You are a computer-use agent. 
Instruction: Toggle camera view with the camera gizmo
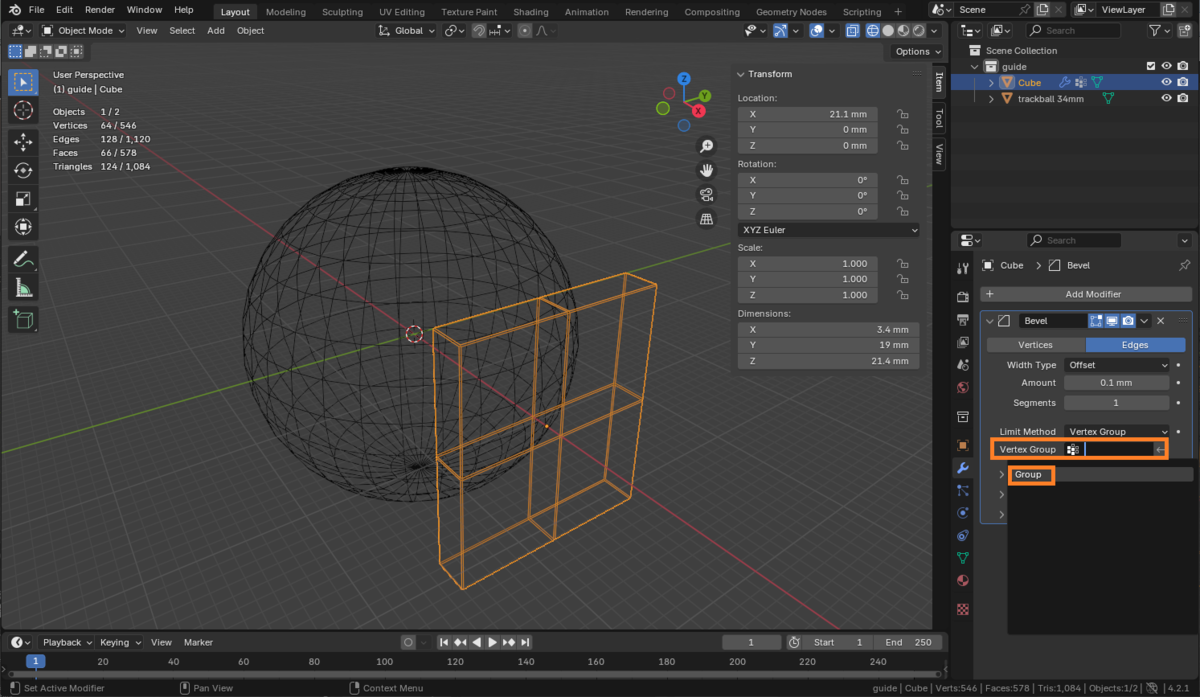click(706, 194)
